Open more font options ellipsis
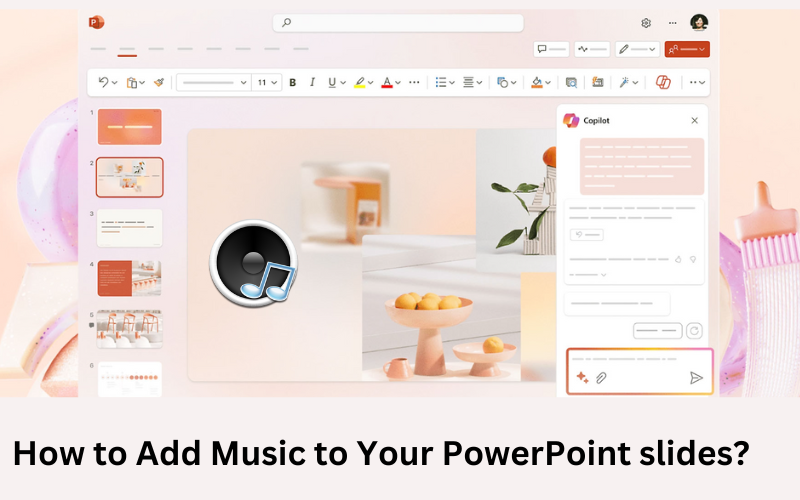The height and width of the screenshot is (500, 800). click(x=414, y=82)
